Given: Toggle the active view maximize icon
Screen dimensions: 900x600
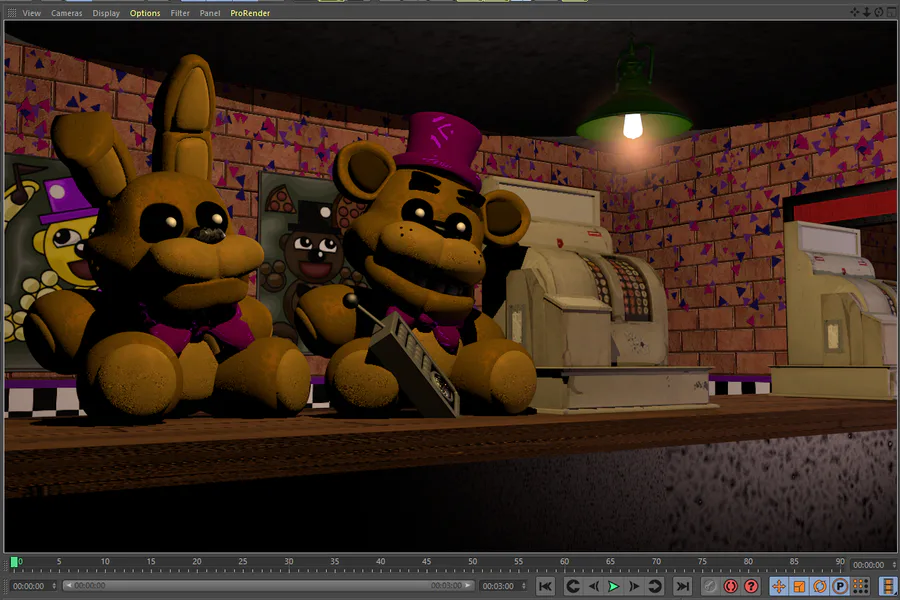Looking at the screenshot, I should pos(891,11).
